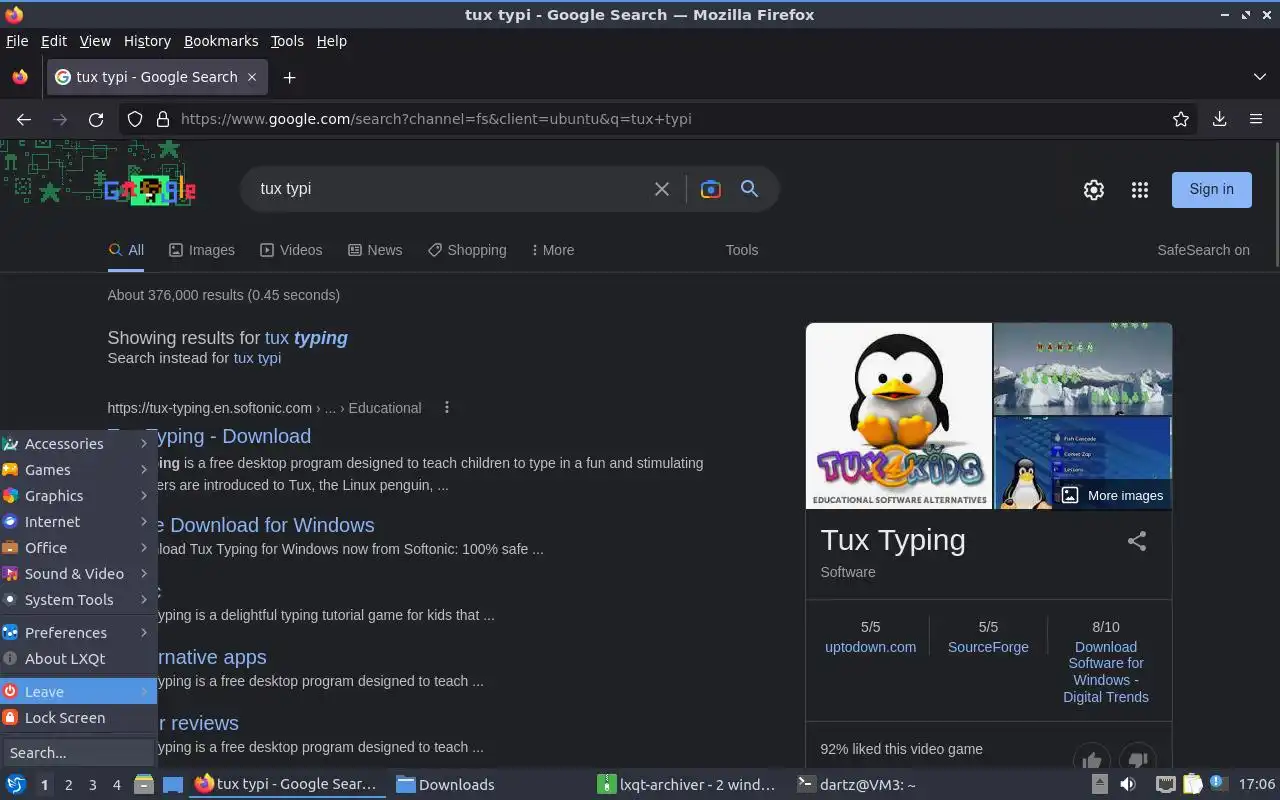Open search Tools options

coord(742,250)
